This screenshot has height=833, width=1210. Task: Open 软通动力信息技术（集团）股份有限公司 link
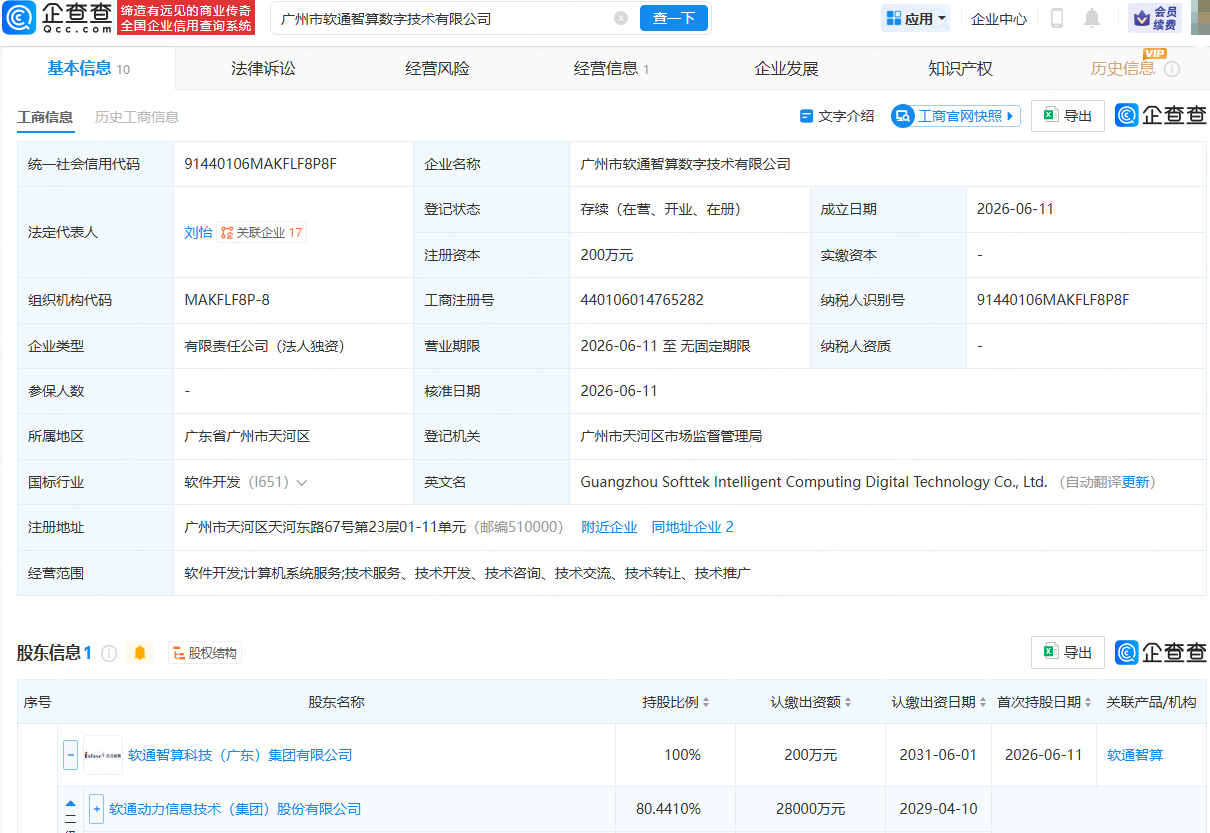(235, 809)
